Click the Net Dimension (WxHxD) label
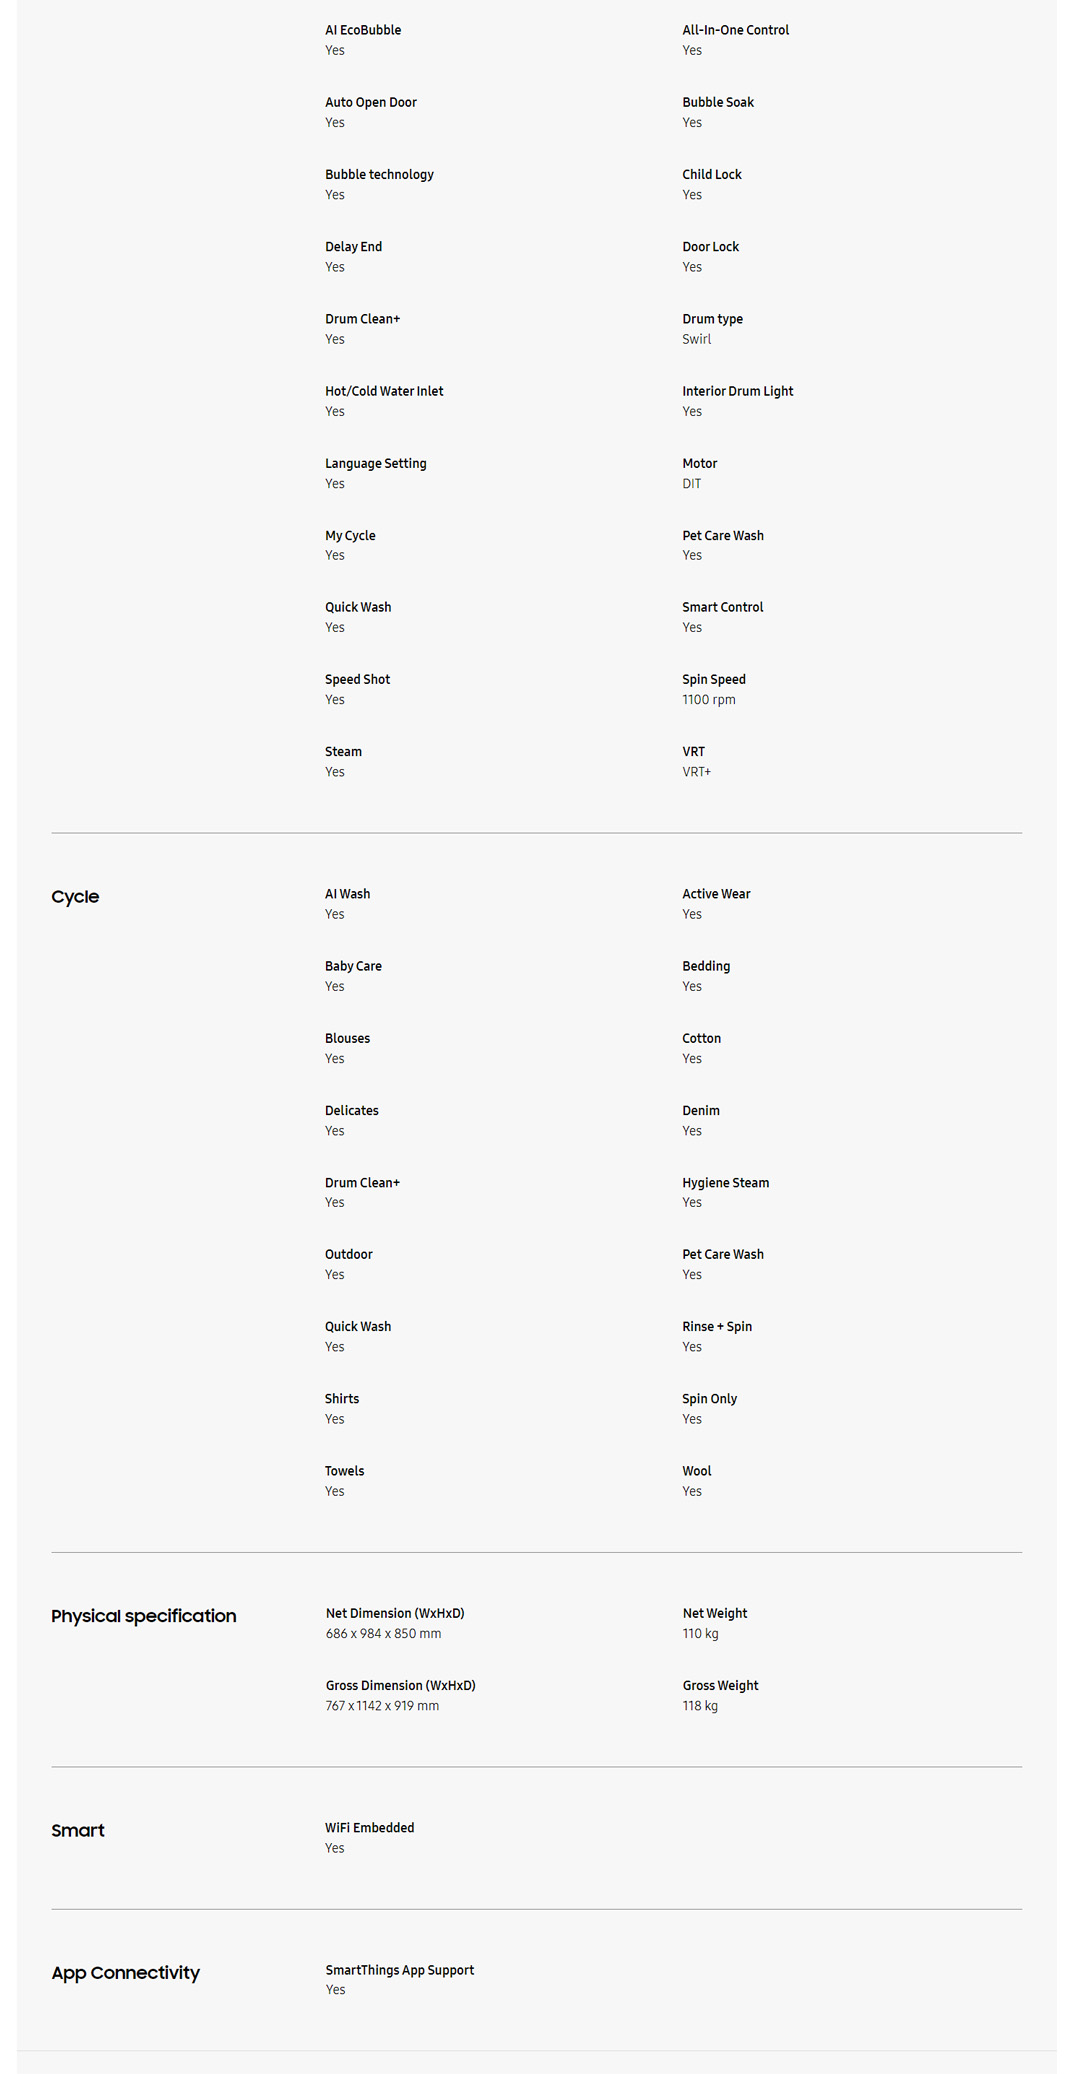1080x2074 pixels. point(395,1613)
